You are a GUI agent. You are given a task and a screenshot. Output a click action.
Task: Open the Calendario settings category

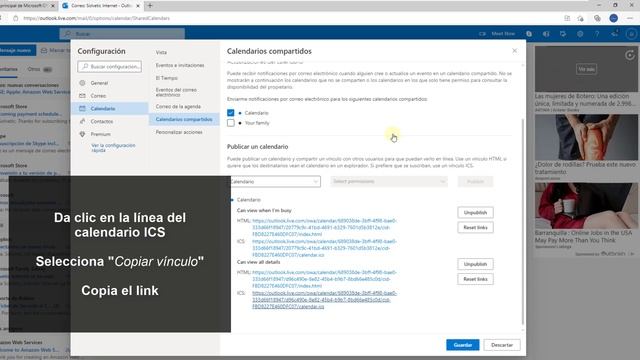[110, 109]
